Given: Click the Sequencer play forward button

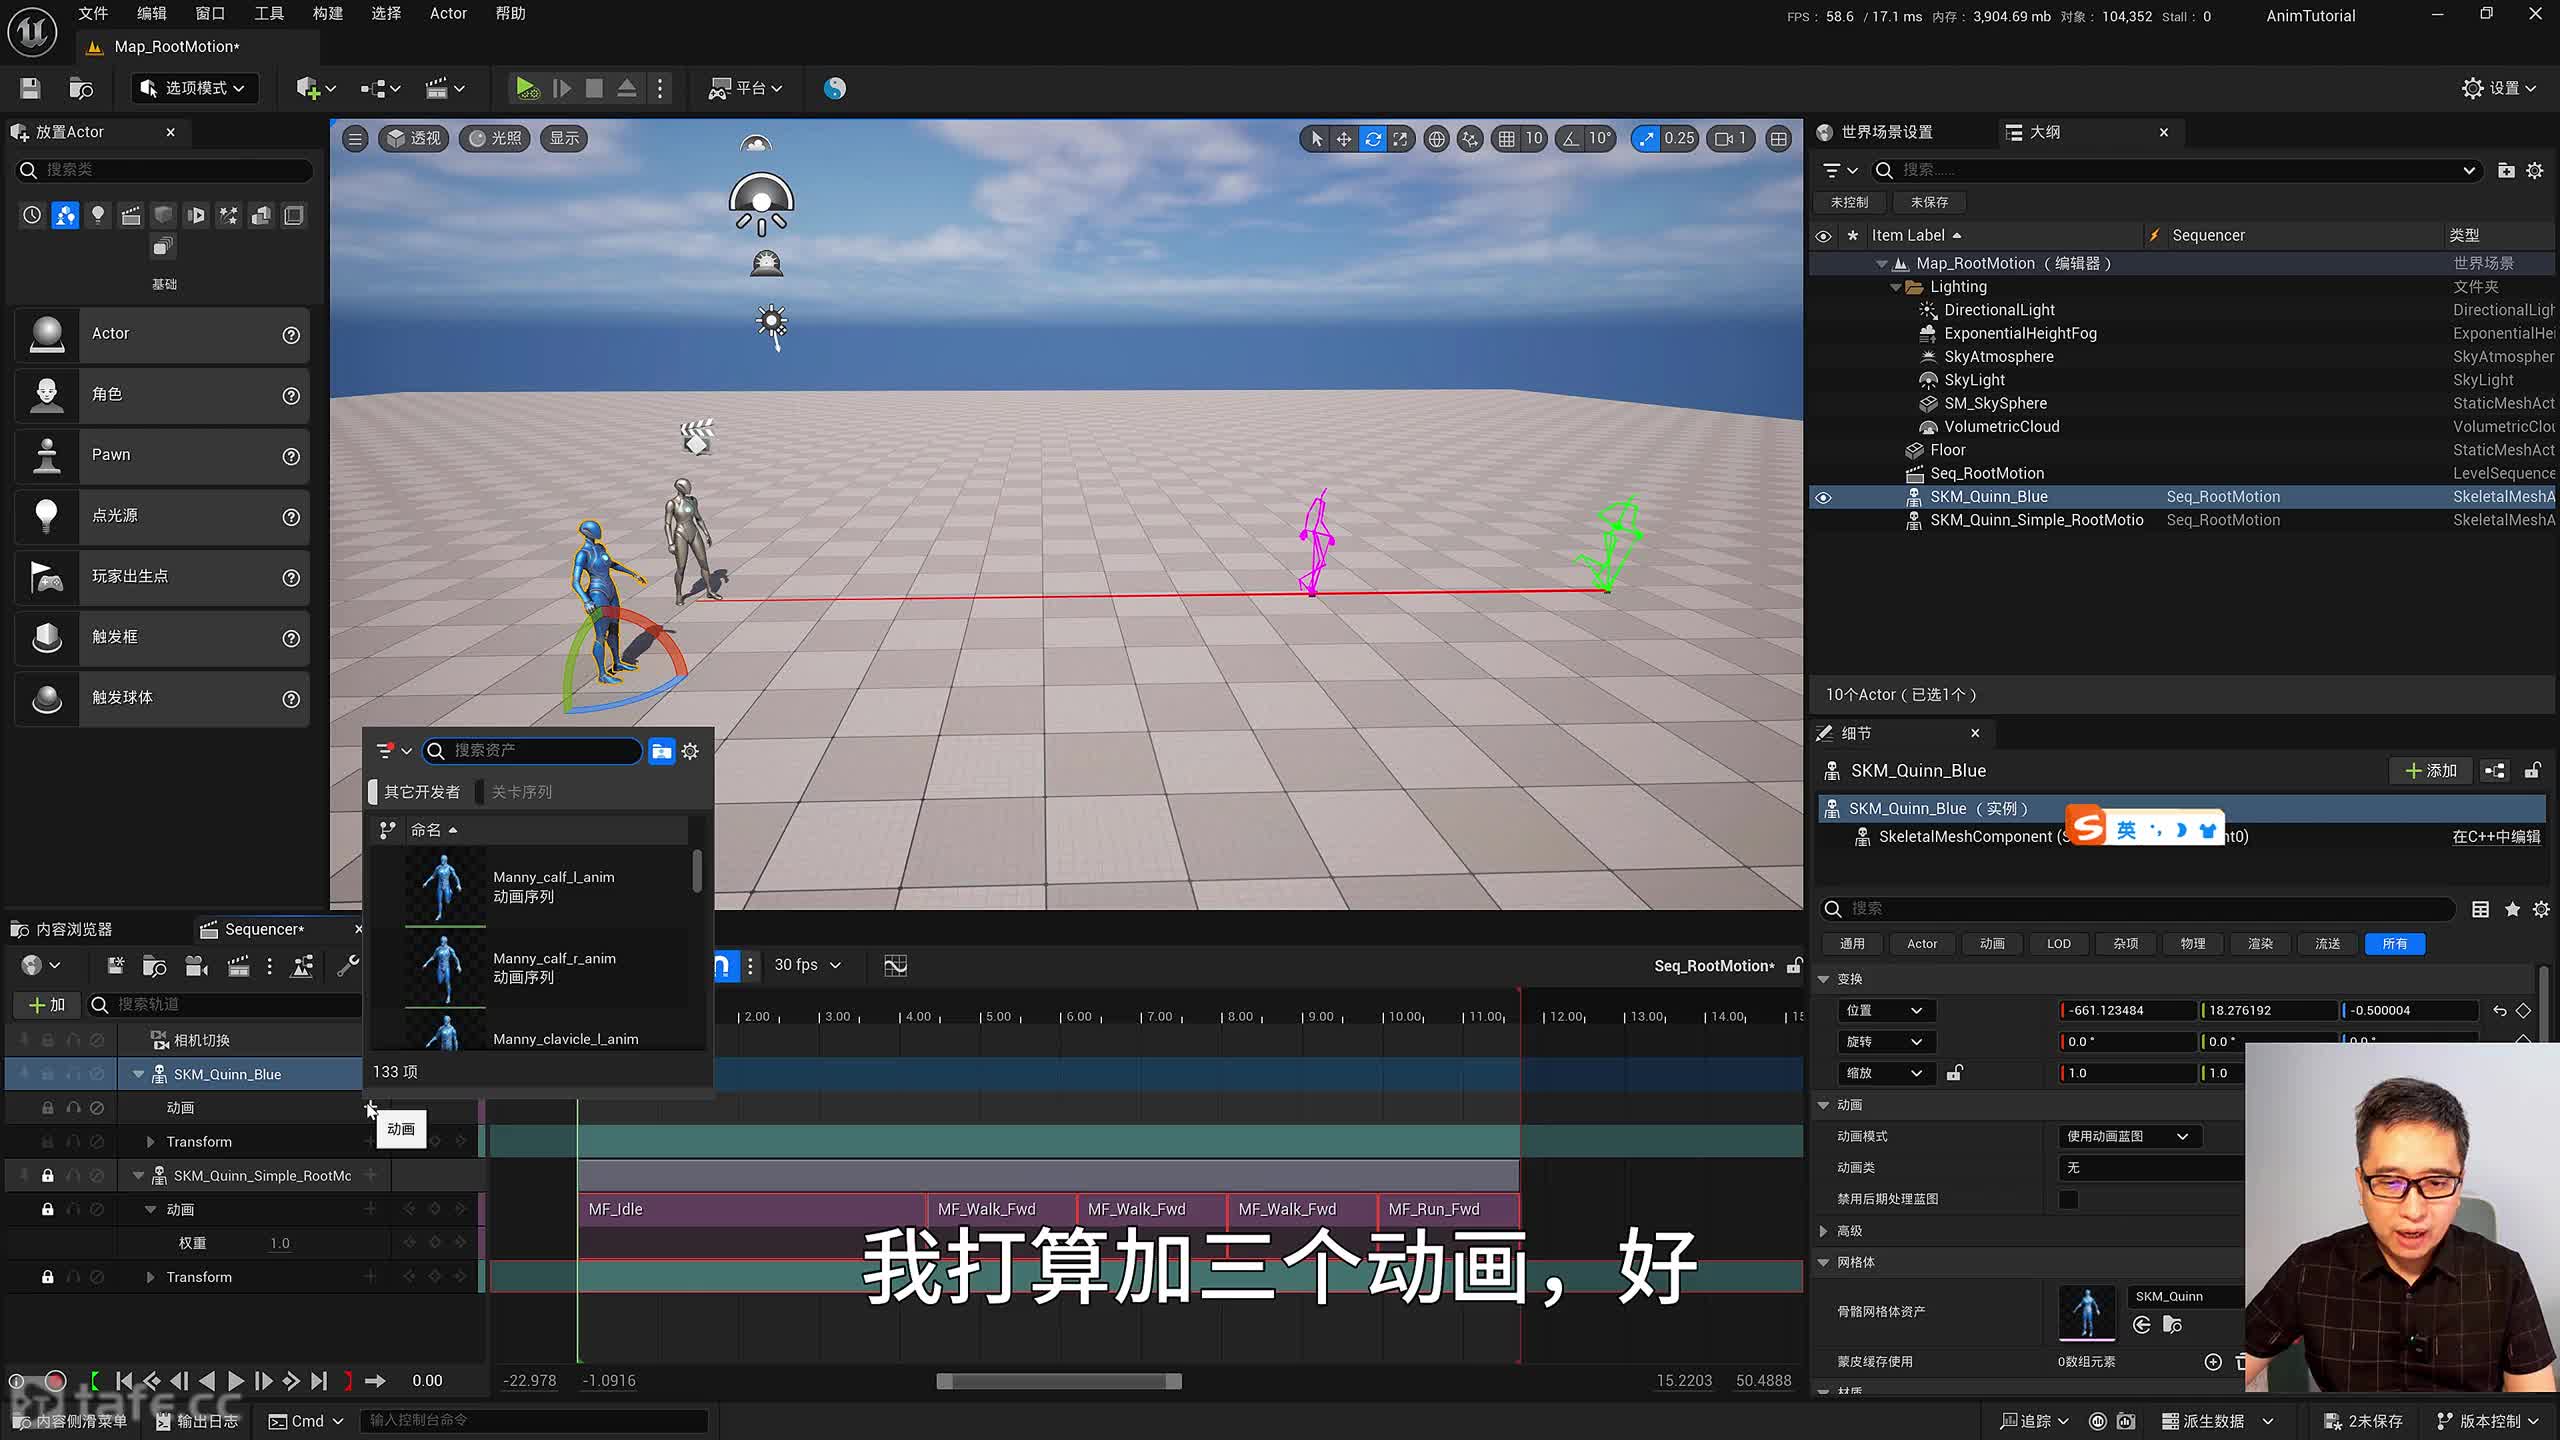Looking at the screenshot, I should [236, 1381].
